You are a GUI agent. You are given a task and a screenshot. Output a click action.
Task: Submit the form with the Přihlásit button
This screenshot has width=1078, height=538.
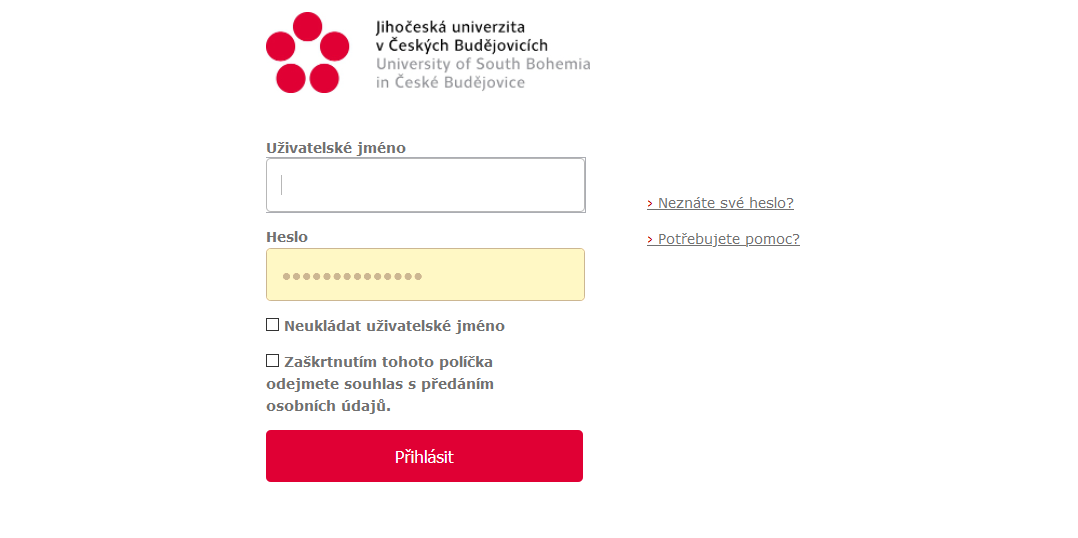424,456
